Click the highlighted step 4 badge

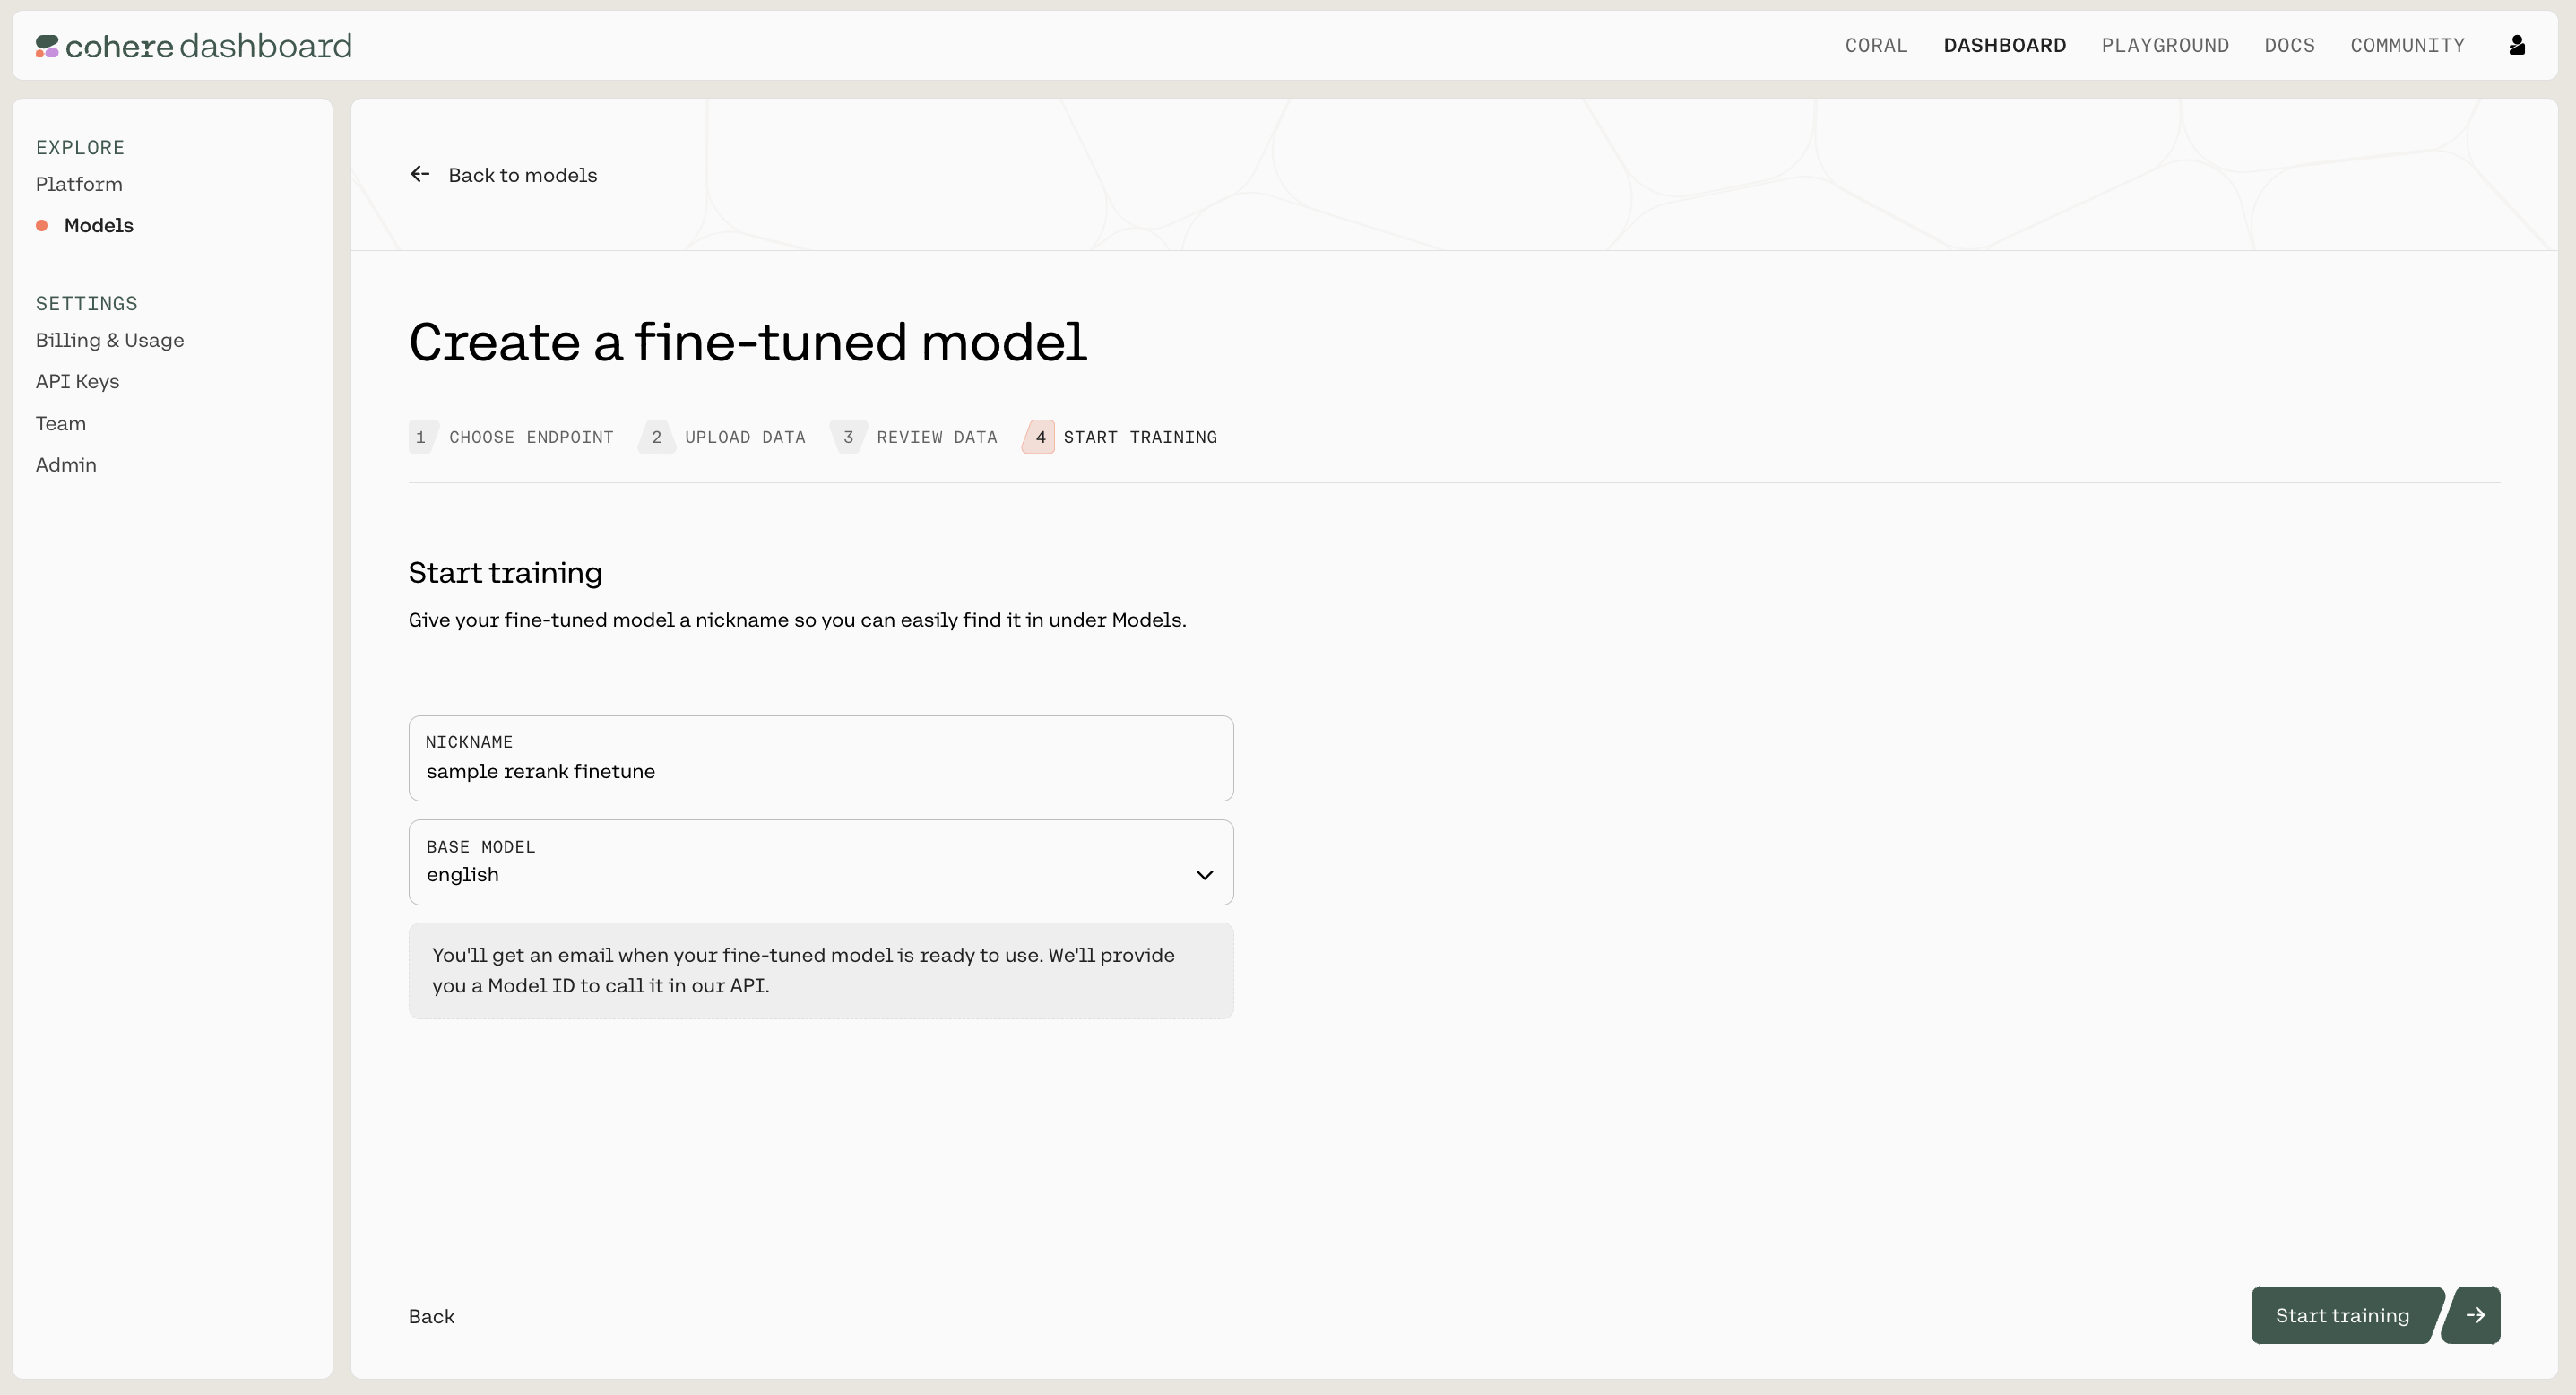[x=1040, y=437]
